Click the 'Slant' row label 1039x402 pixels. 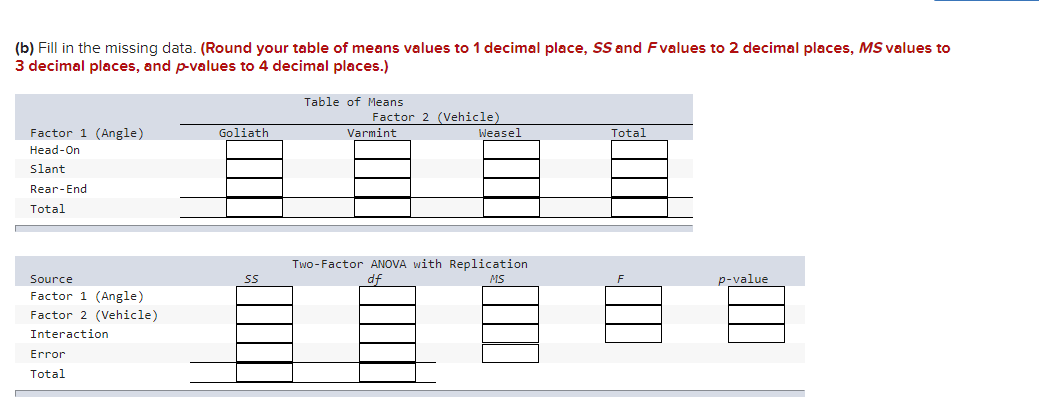click(48, 170)
